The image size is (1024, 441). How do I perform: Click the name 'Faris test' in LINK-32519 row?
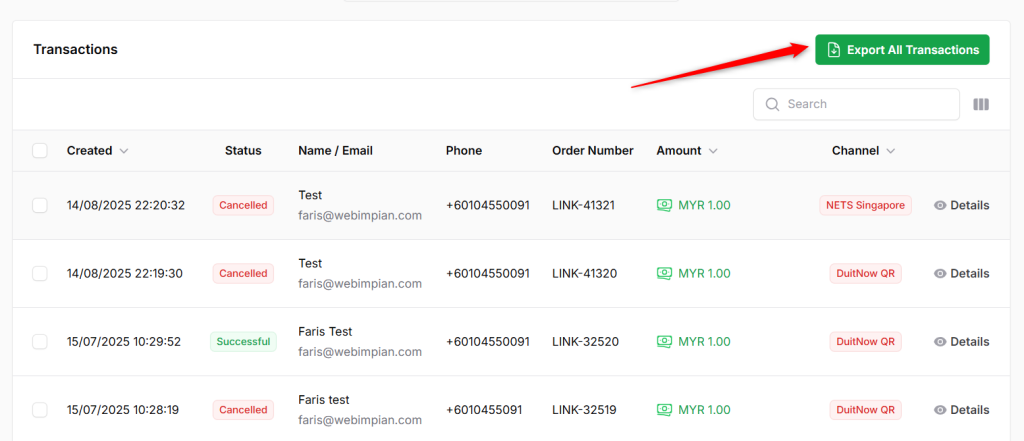(324, 399)
